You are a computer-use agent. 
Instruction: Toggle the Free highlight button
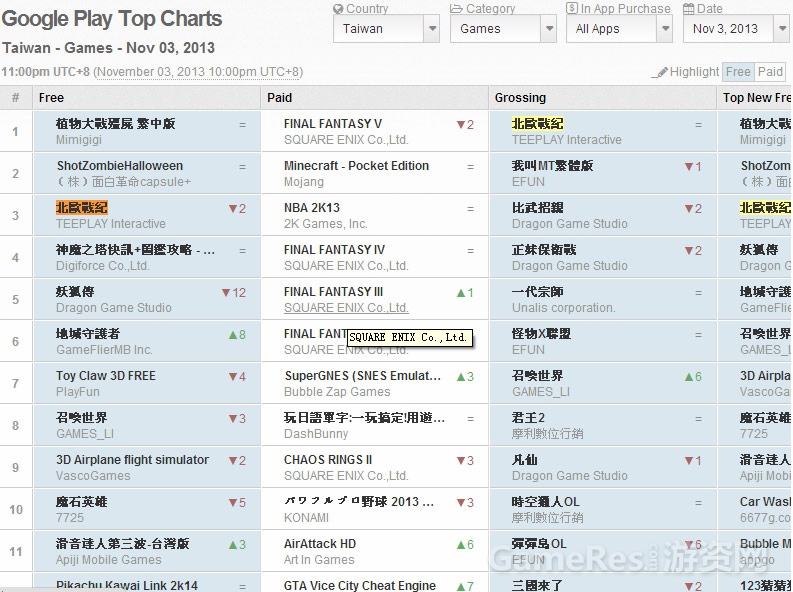[738, 72]
